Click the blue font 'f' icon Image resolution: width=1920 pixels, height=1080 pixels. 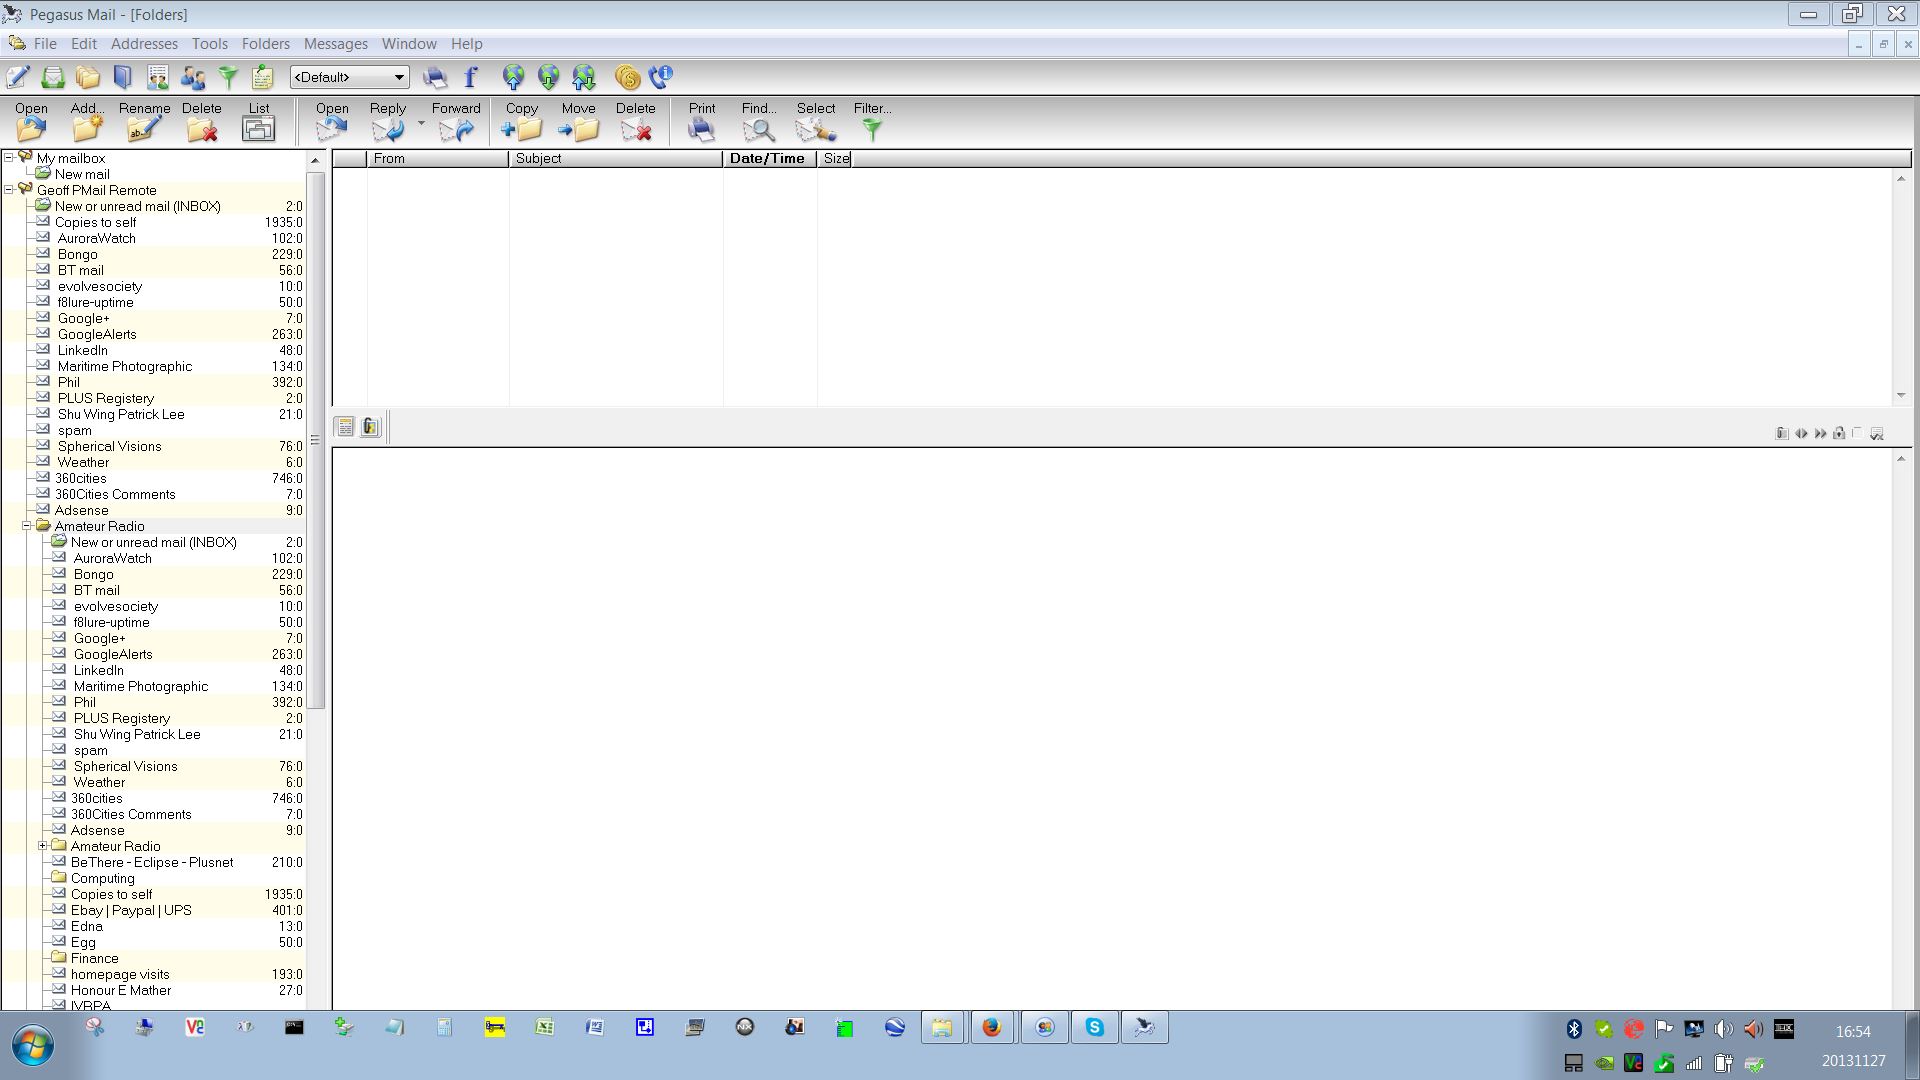pyautogui.click(x=471, y=77)
